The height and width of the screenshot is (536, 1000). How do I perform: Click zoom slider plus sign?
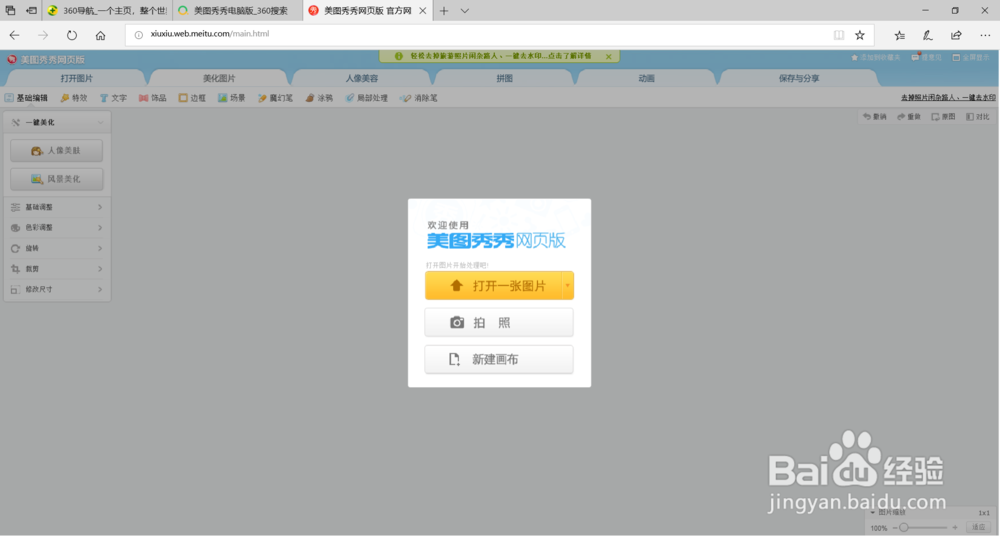pyautogui.click(x=955, y=527)
